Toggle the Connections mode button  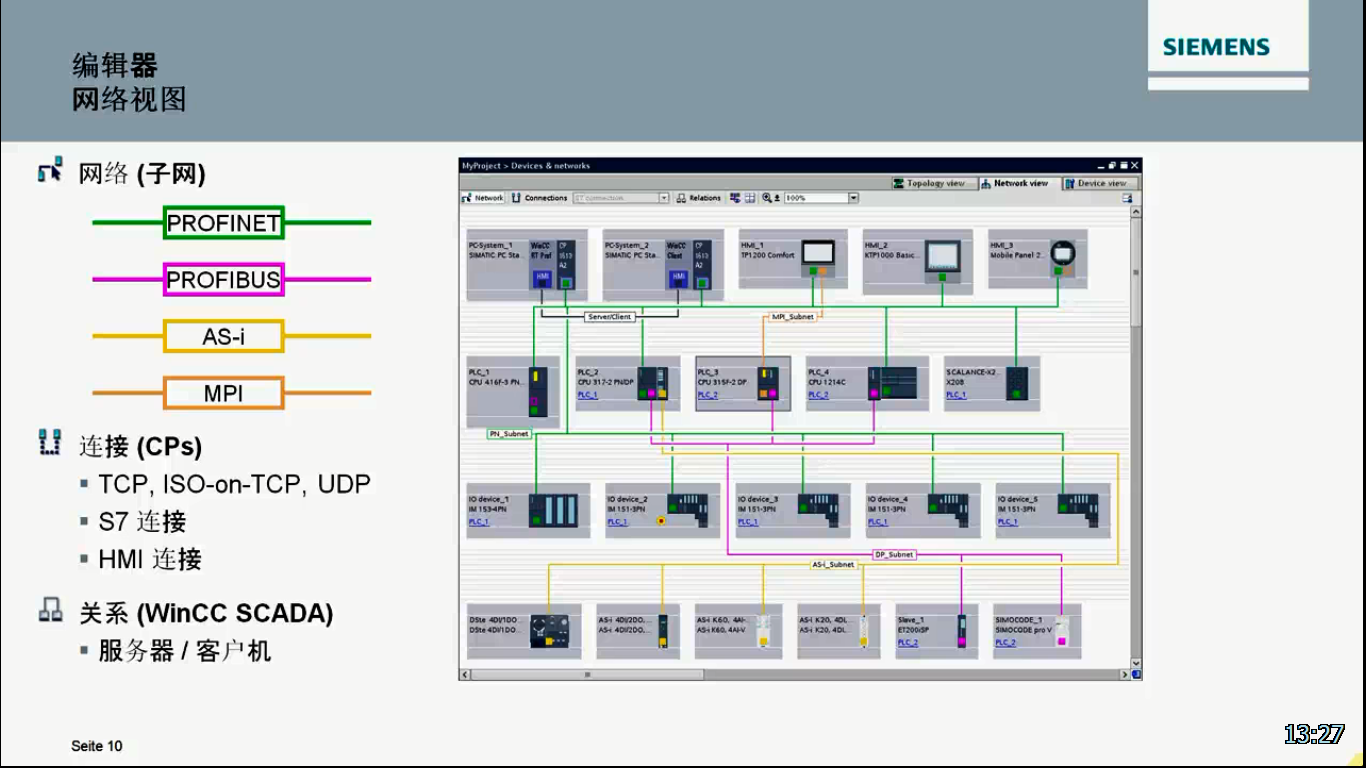point(540,198)
